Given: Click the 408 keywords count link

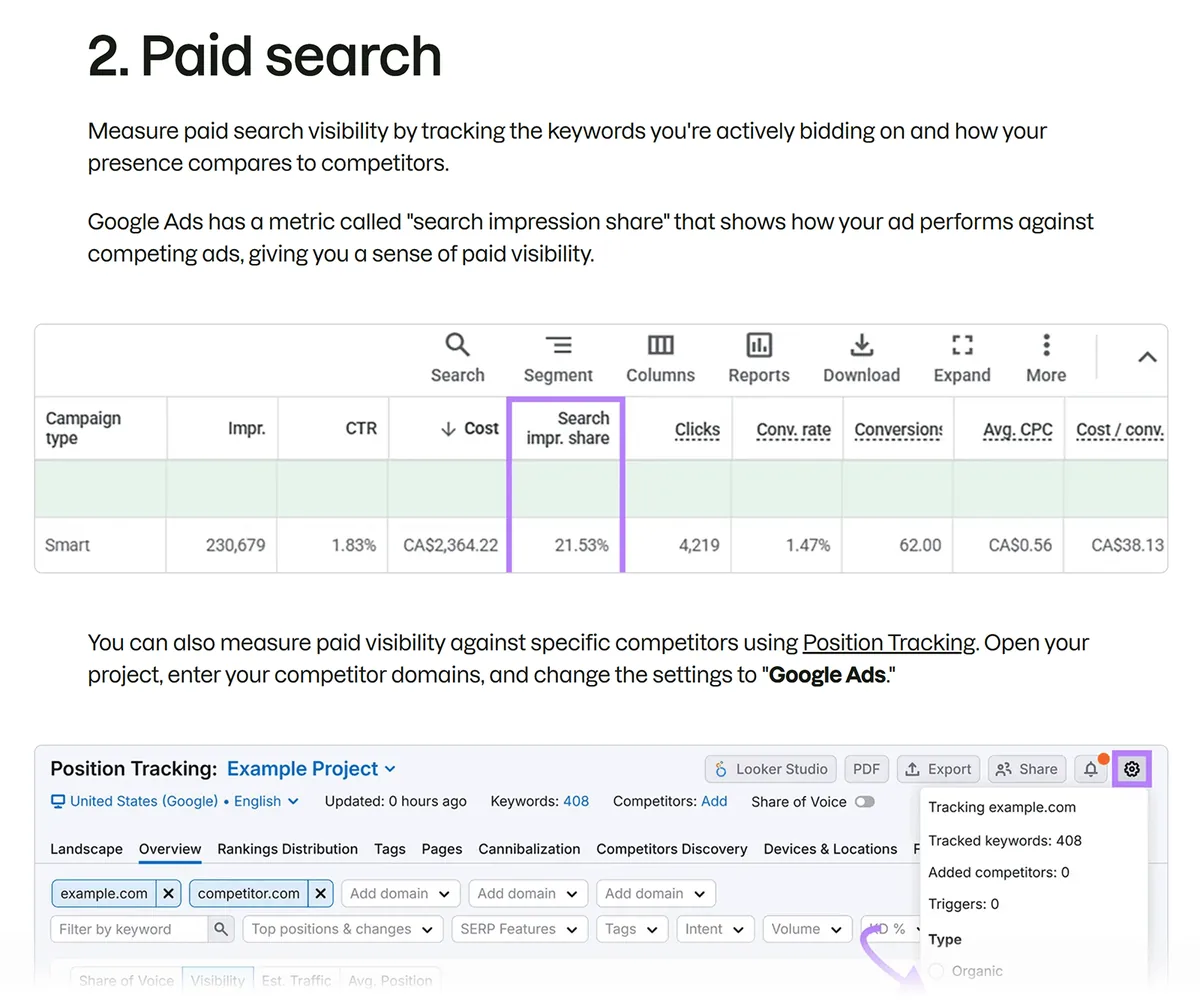Looking at the screenshot, I should [576, 801].
